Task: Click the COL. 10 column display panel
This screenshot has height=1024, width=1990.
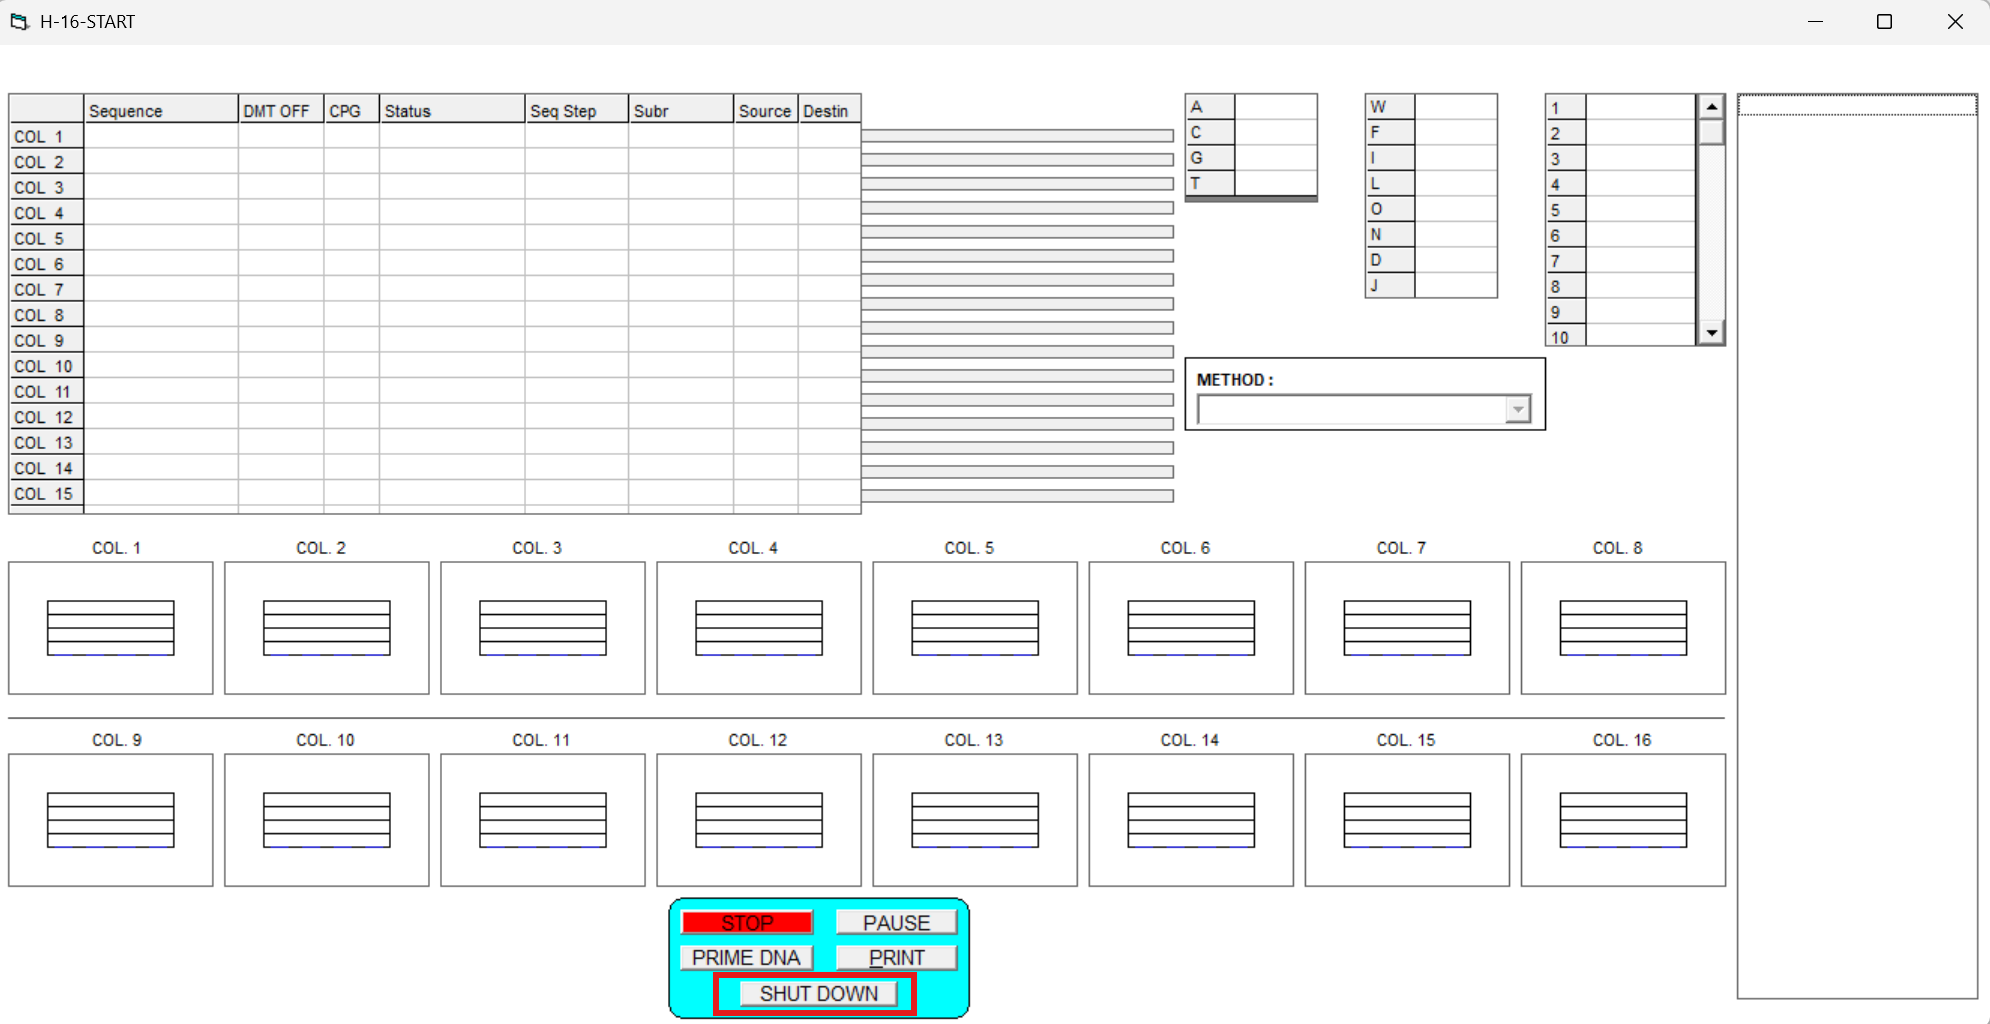Action: click(x=327, y=820)
